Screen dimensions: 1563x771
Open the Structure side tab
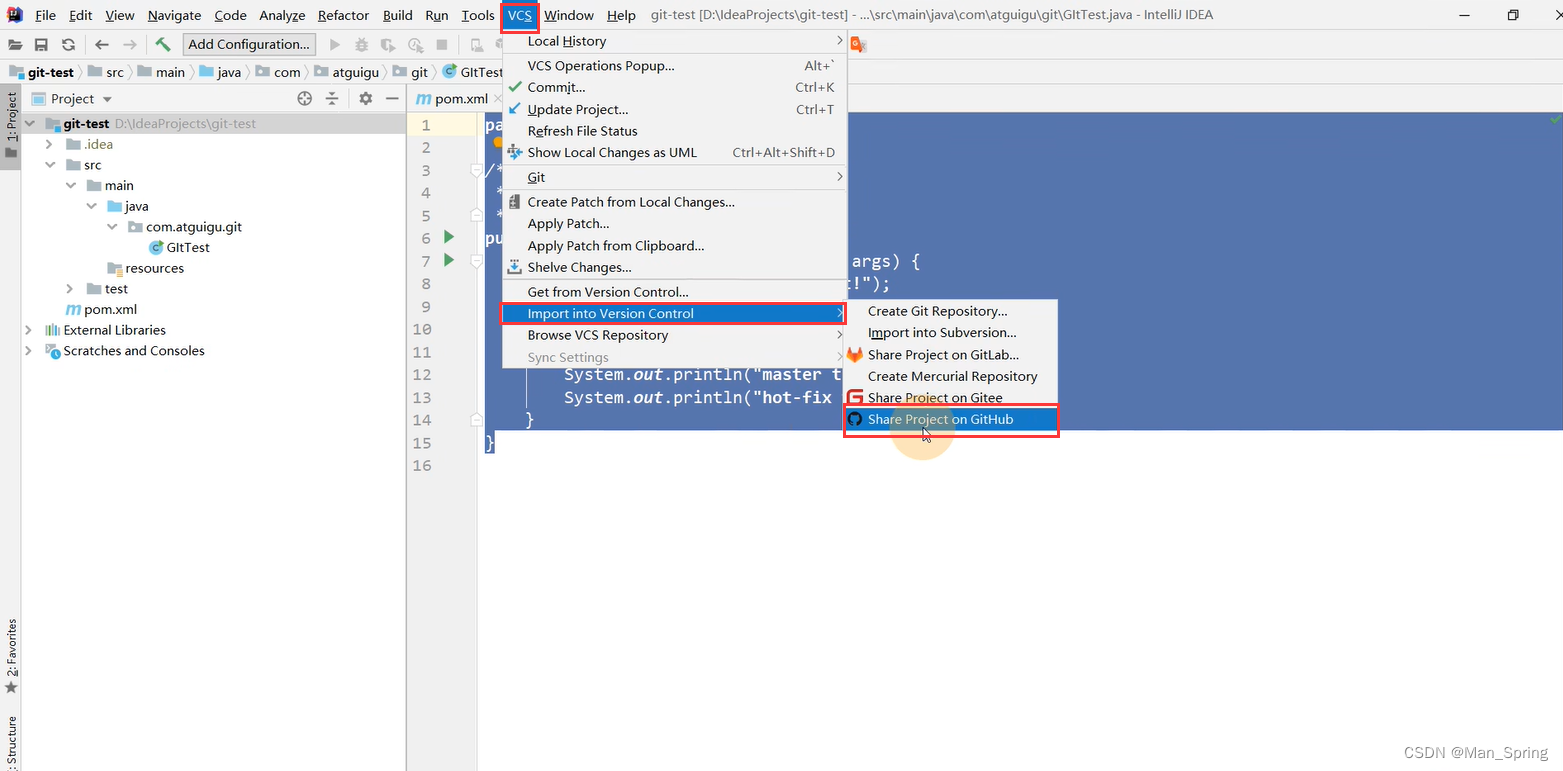click(11, 742)
